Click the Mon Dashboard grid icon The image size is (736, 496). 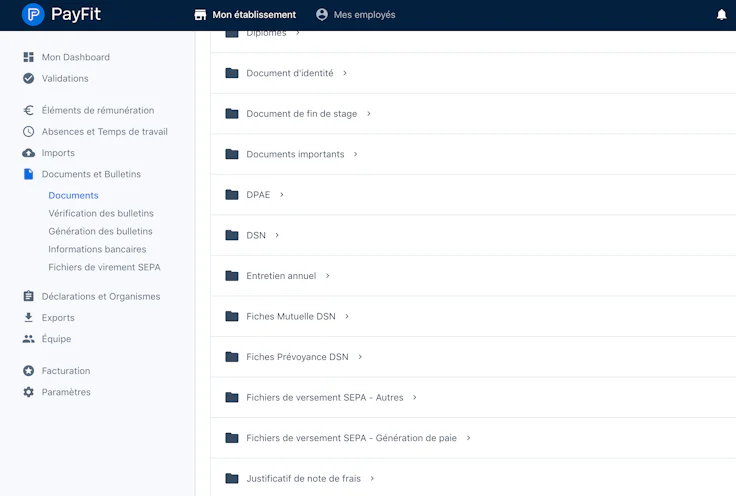pyautogui.click(x=29, y=57)
